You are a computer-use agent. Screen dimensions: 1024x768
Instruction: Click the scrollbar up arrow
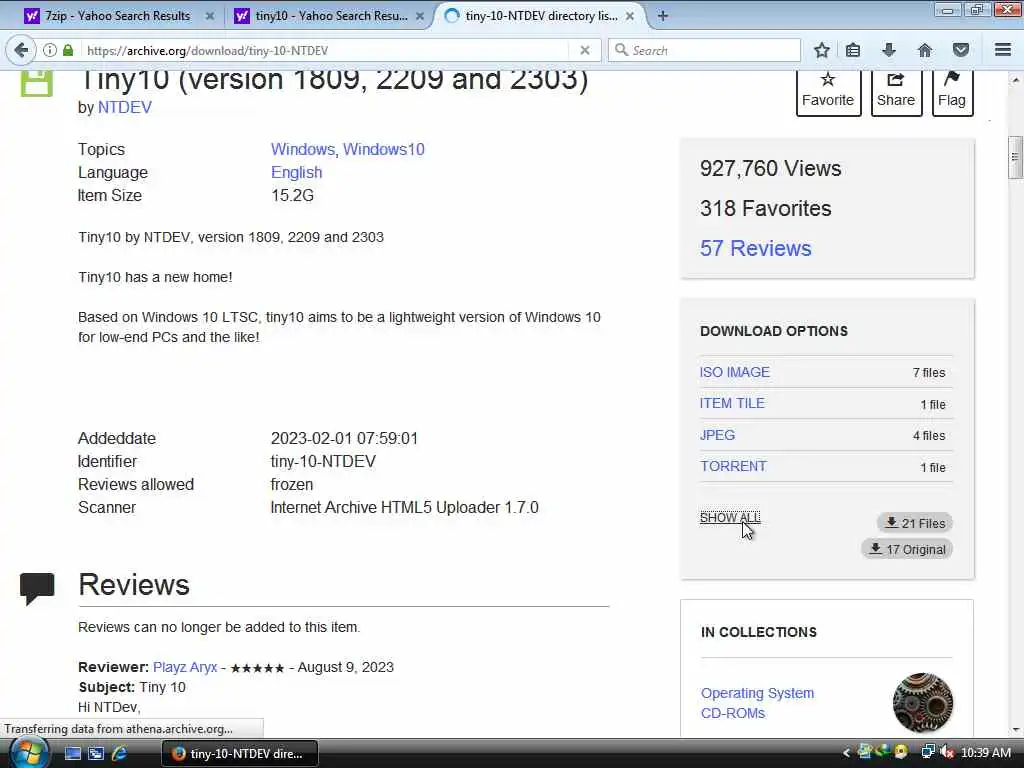click(x=1015, y=80)
